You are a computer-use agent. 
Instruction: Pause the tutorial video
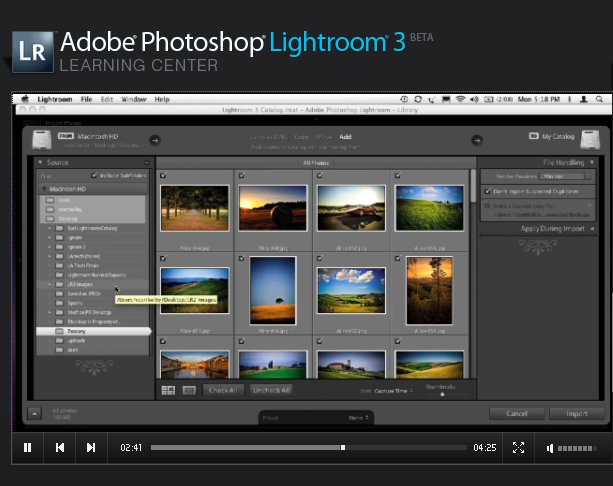28,448
